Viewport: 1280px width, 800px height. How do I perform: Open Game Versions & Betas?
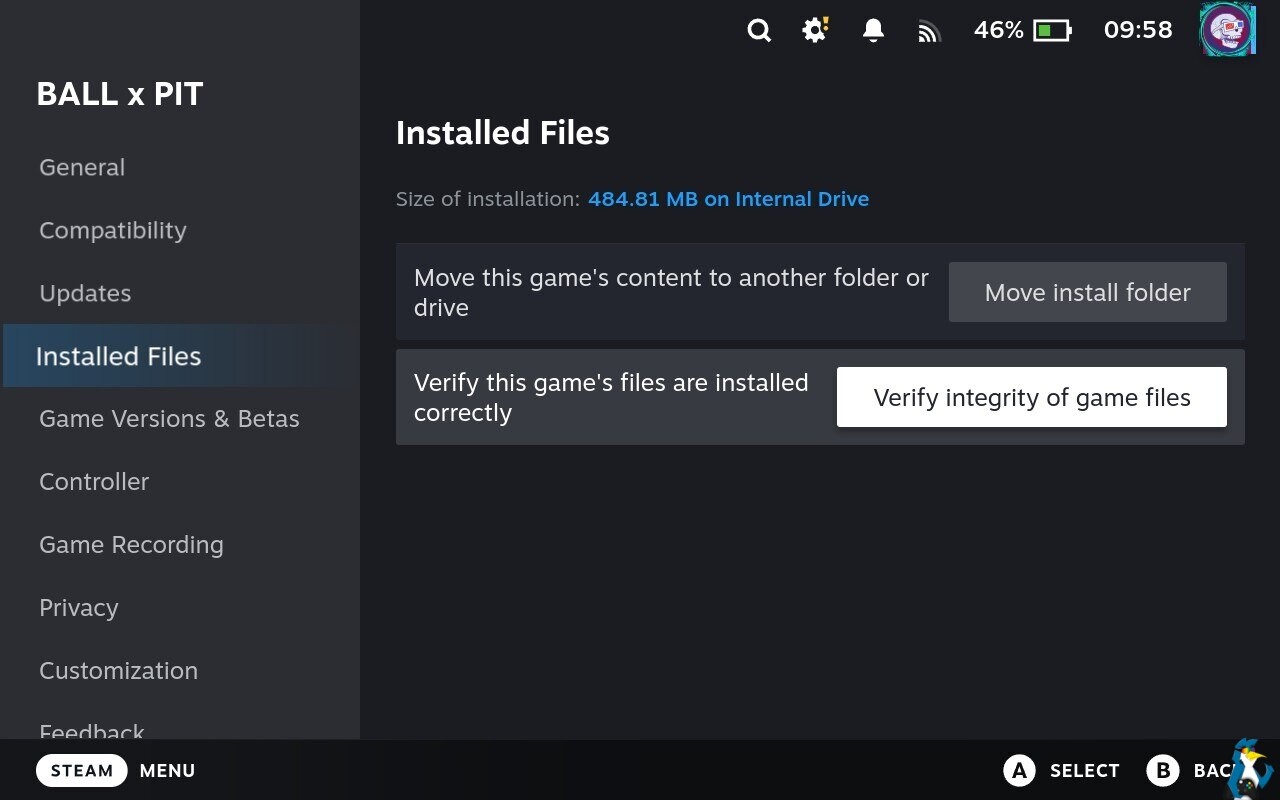tap(180, 419)
